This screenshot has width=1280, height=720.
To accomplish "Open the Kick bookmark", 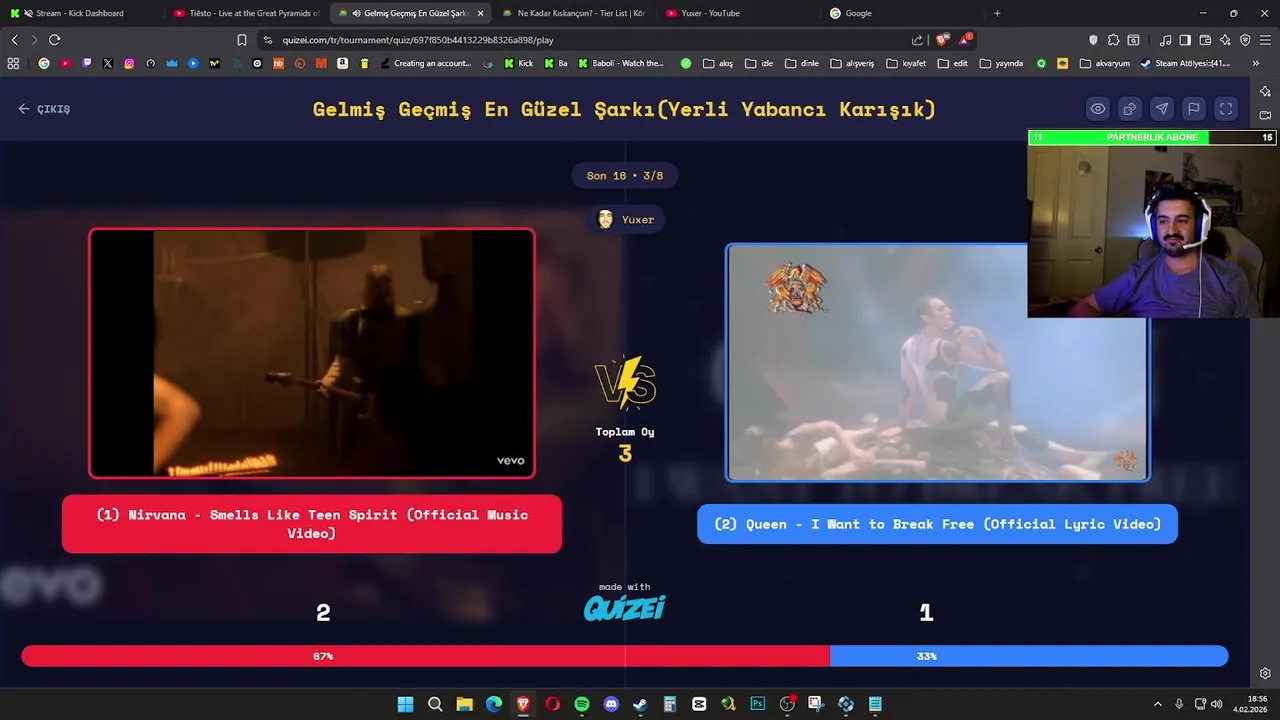I will (x=519, y=63).
